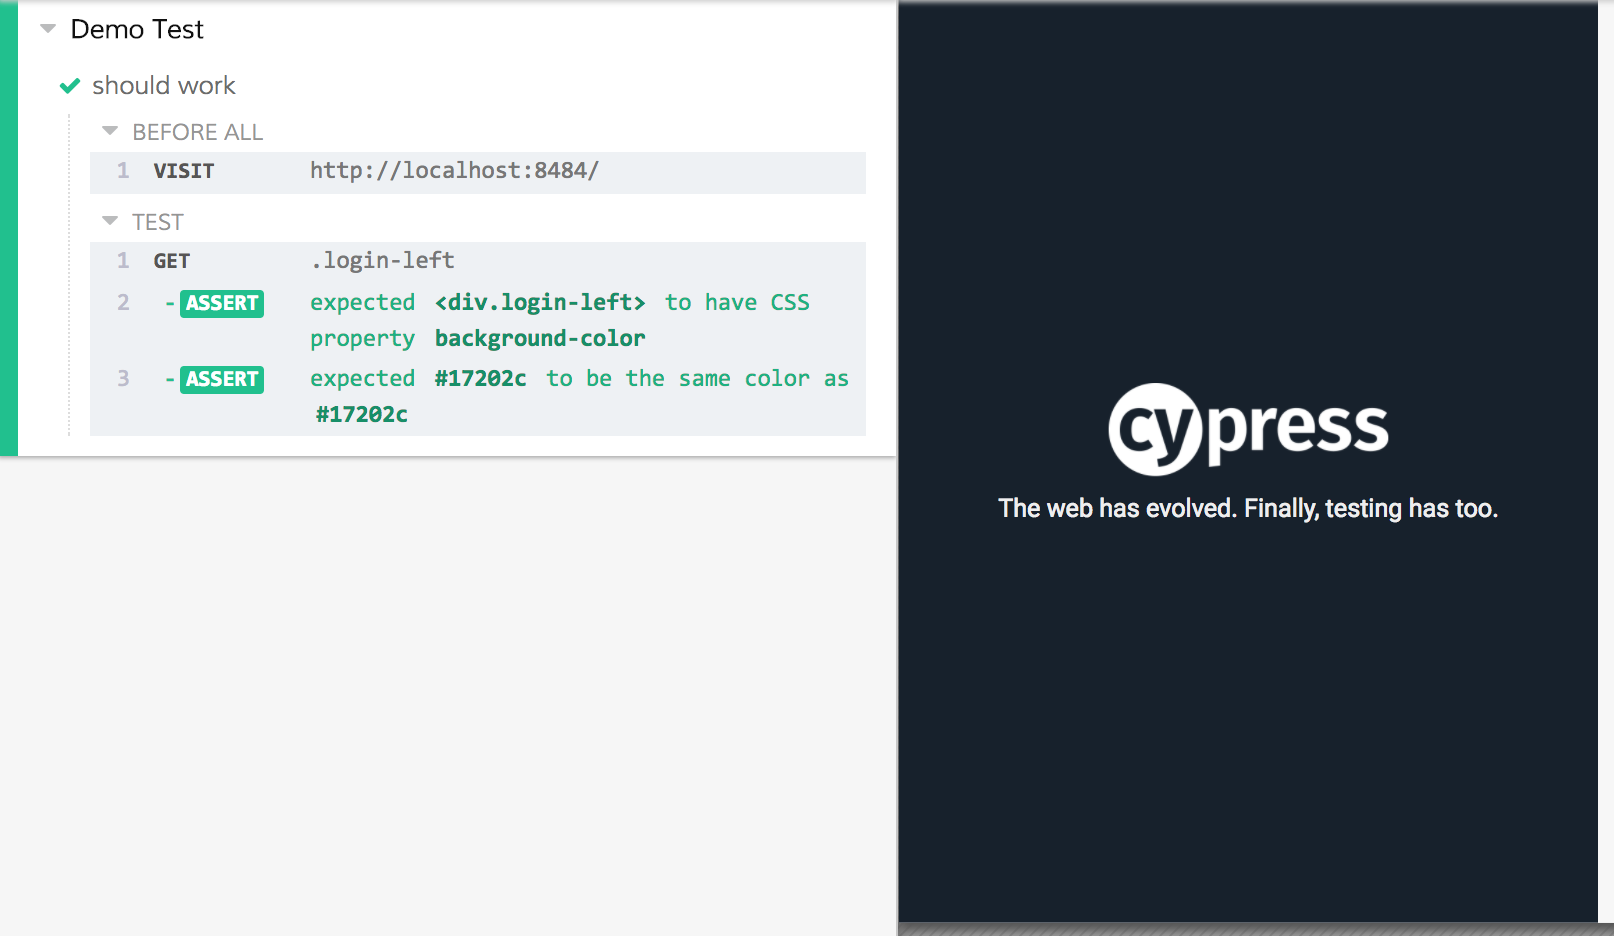
Task: Click the second ASSERT badge on line 3
Action: click(221, 379)
